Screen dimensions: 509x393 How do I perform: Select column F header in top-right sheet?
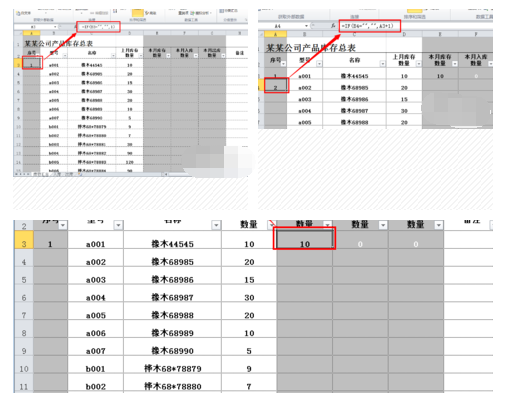[476, 34]
